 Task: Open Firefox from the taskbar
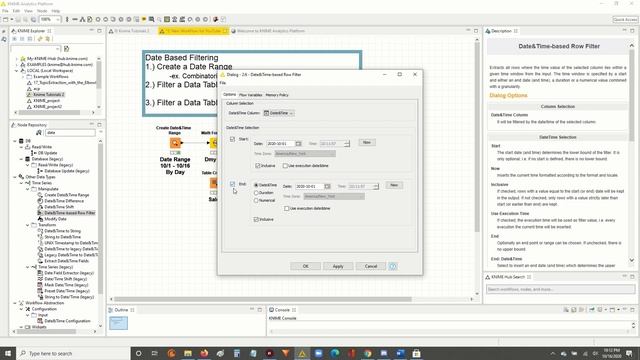tap(204, 353)
